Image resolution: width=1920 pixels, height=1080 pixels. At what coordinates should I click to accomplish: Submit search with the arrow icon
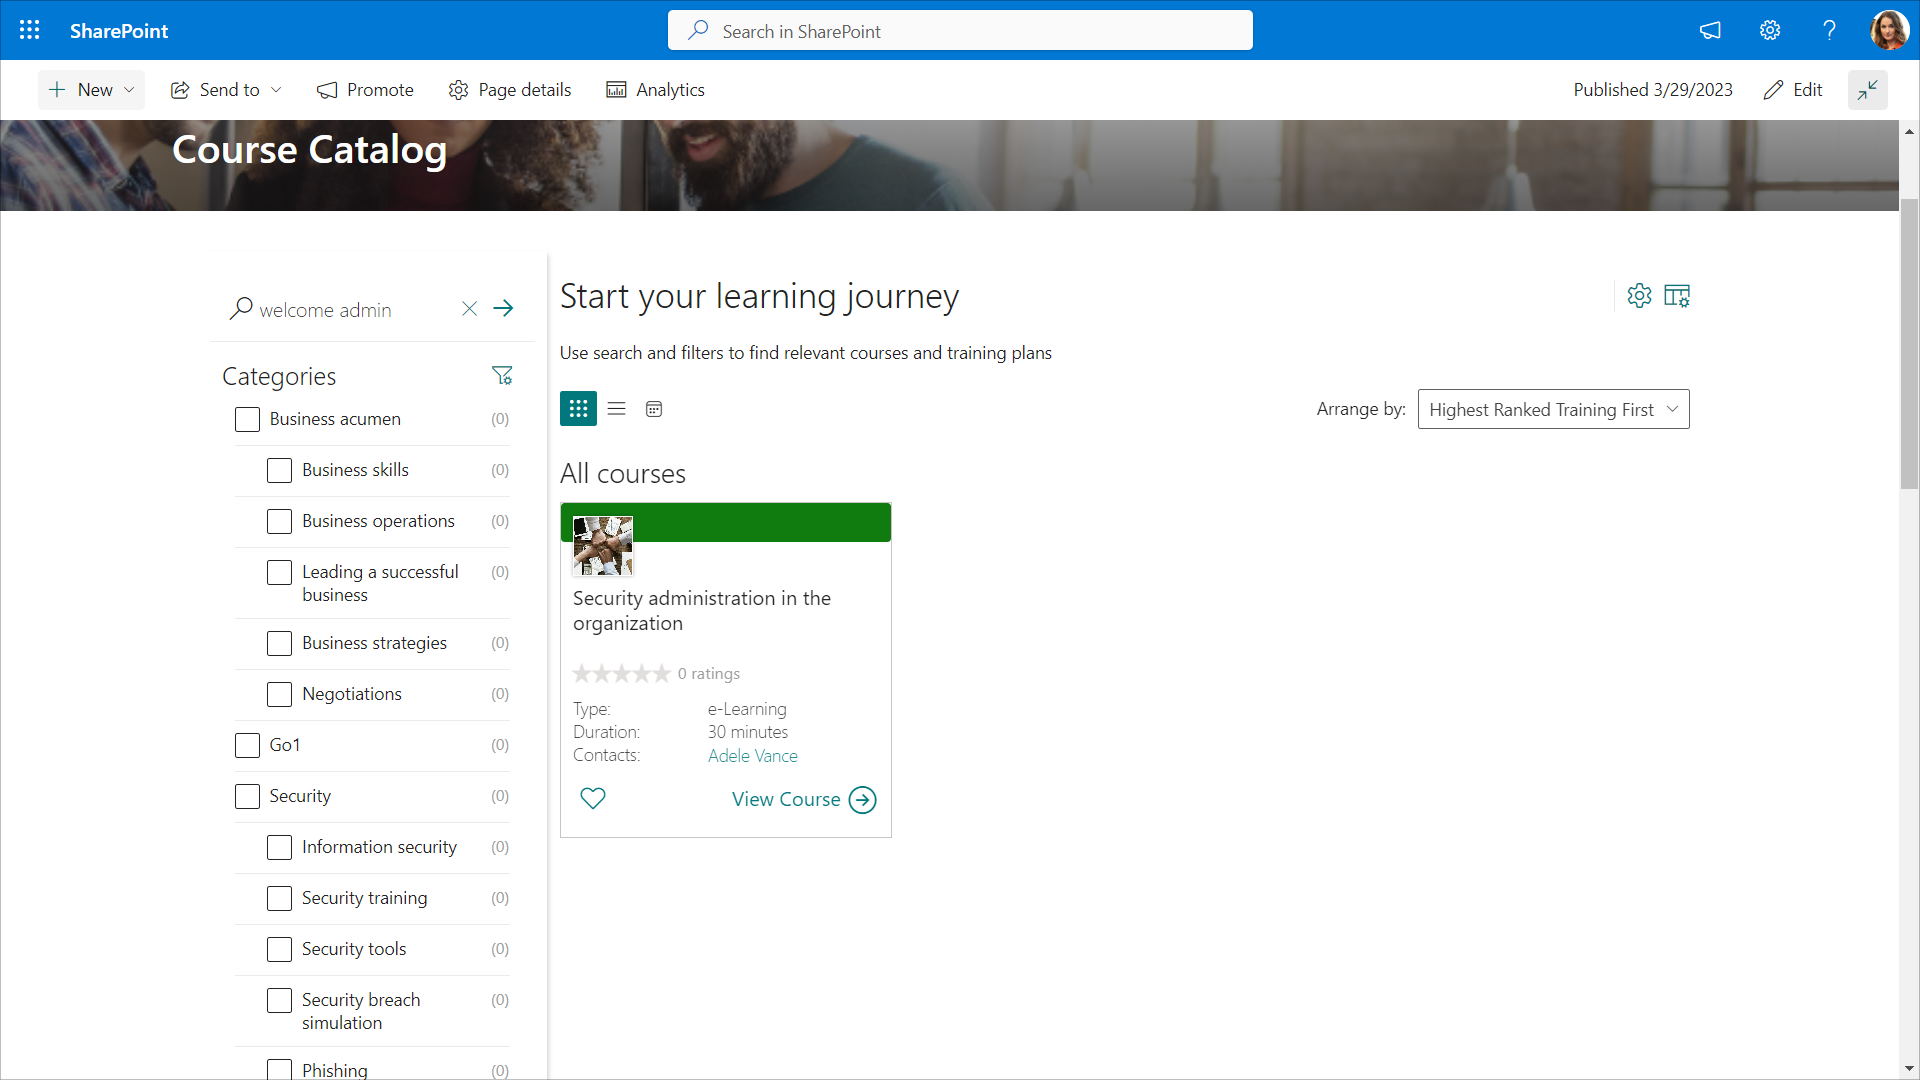503,309
